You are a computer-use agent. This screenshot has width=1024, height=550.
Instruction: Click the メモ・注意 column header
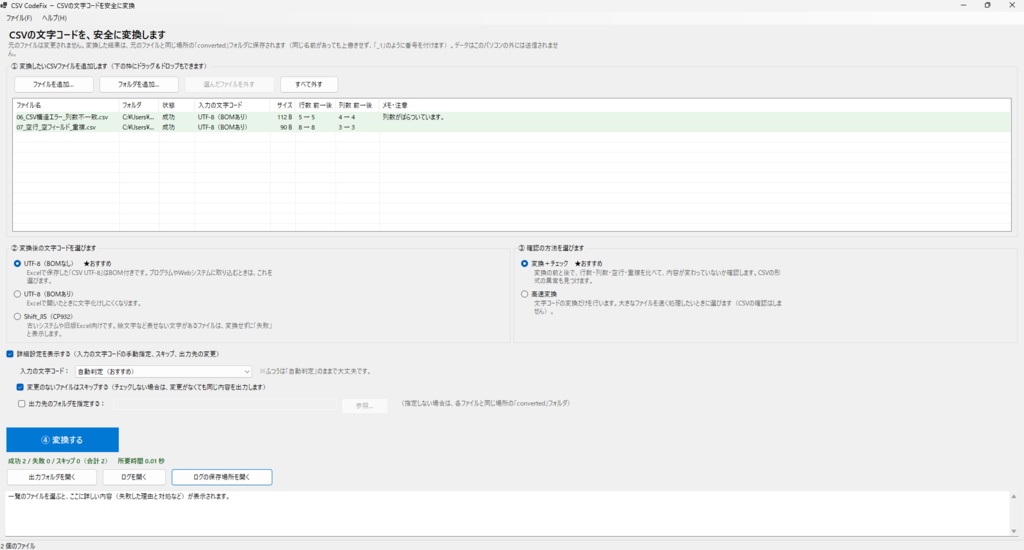[695, 105]
